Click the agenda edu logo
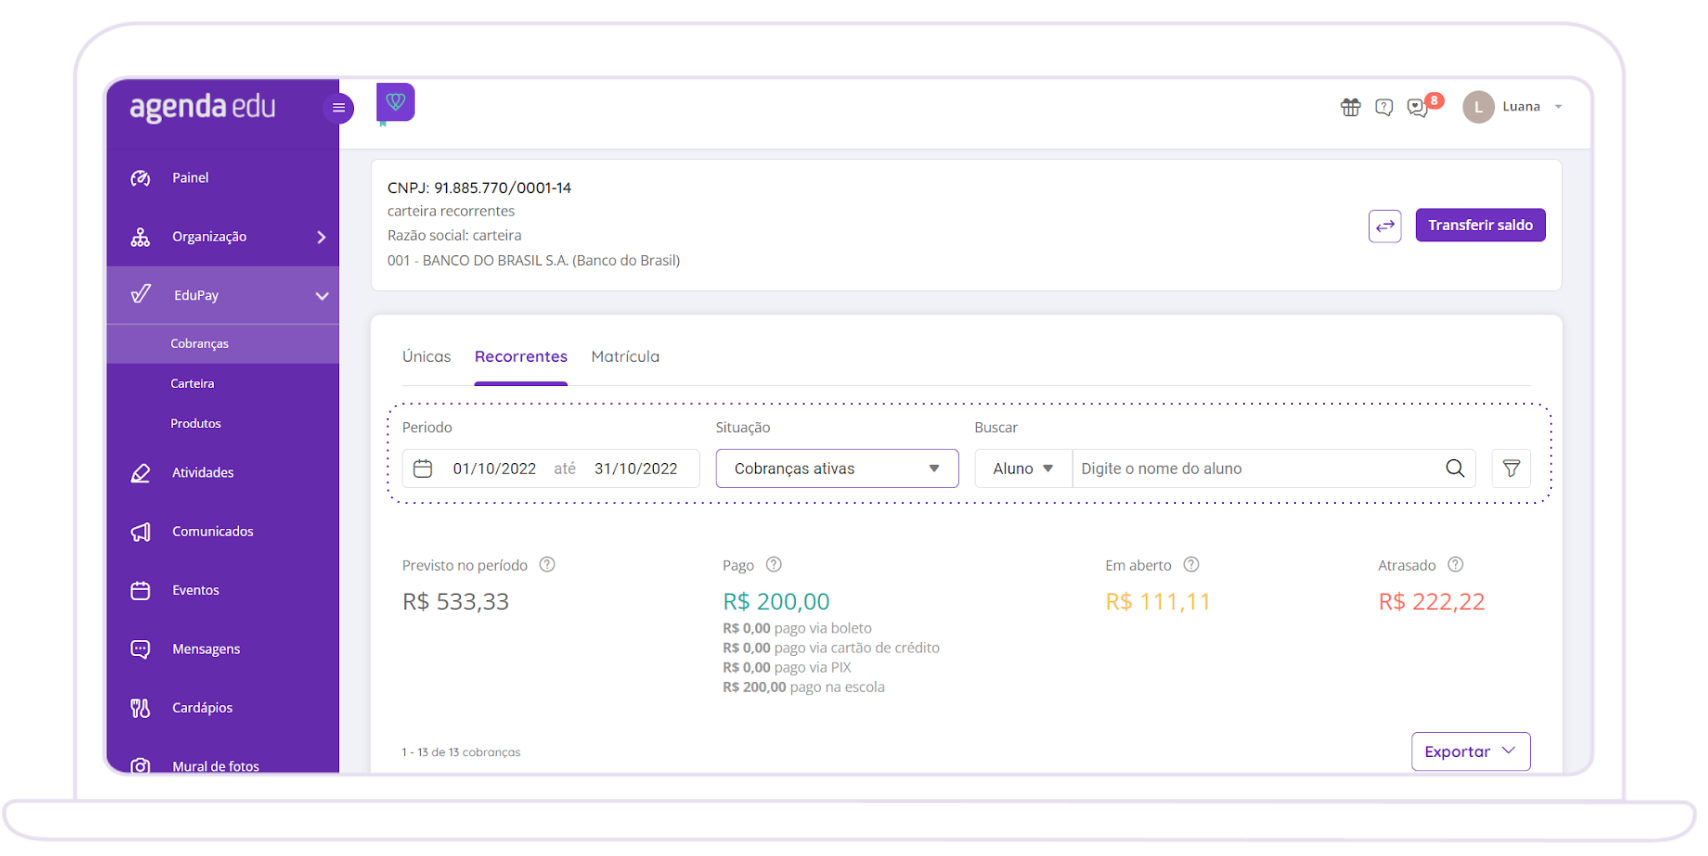 203,107
